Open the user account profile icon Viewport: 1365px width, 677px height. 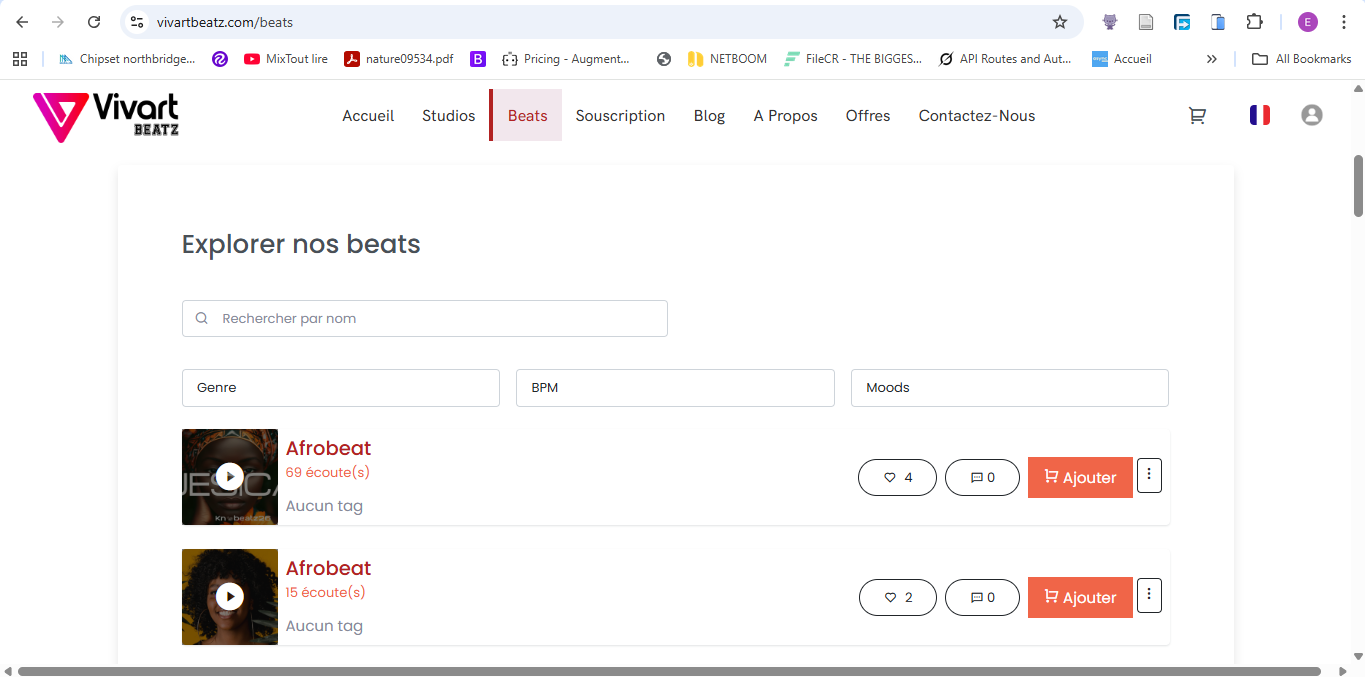1311,116
